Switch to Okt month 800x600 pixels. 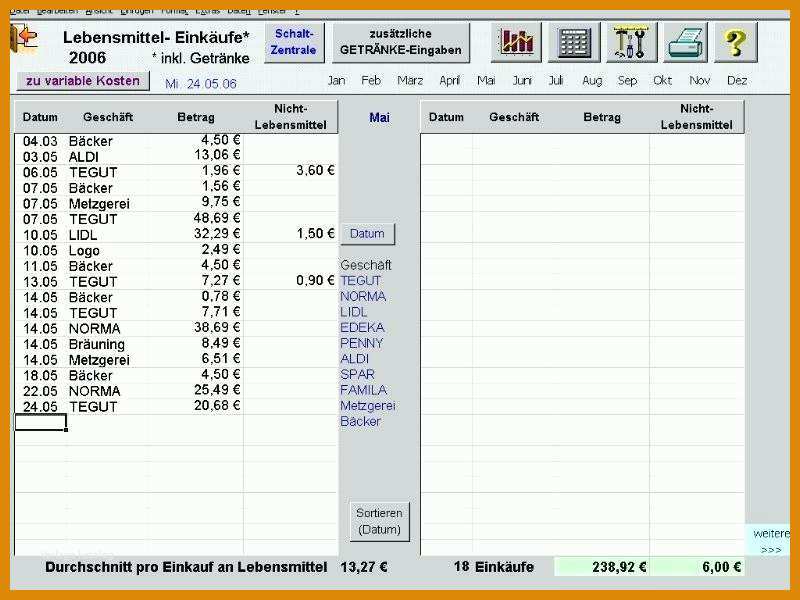662,81
